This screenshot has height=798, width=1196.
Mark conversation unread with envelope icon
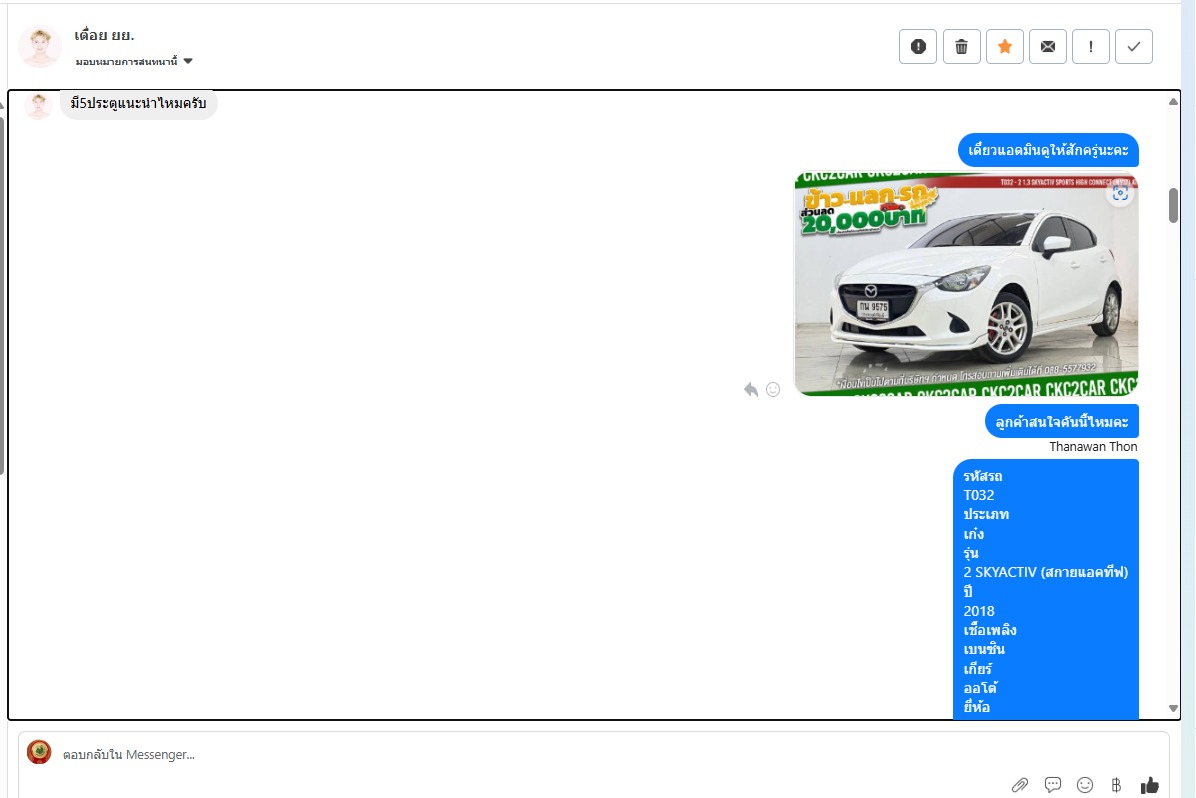tap(1047, 47)
